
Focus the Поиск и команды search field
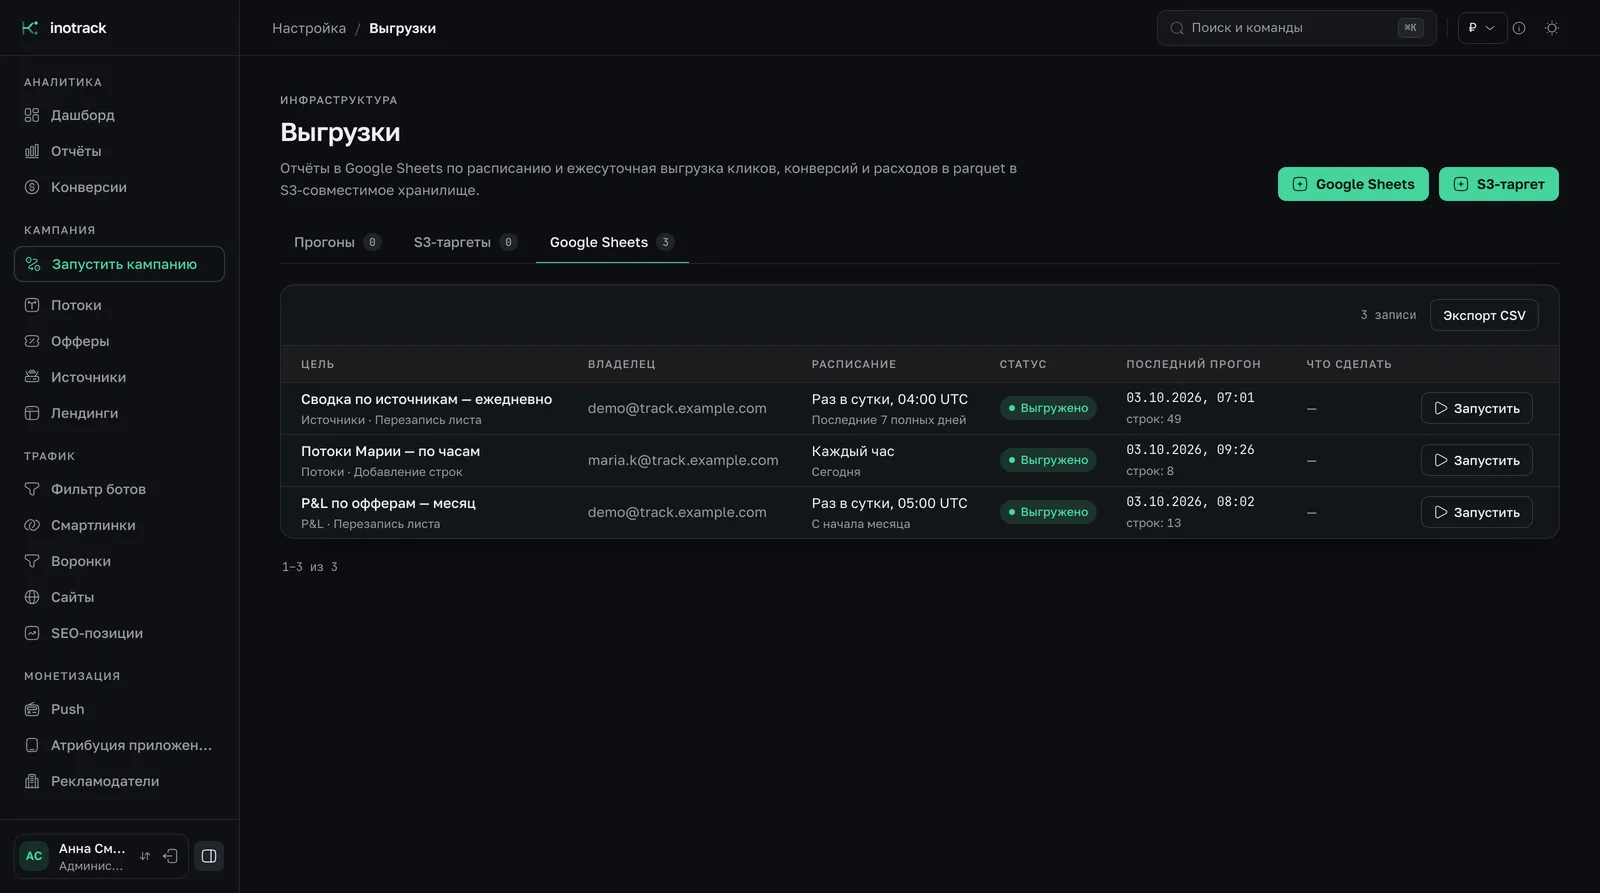[1296, 28]
